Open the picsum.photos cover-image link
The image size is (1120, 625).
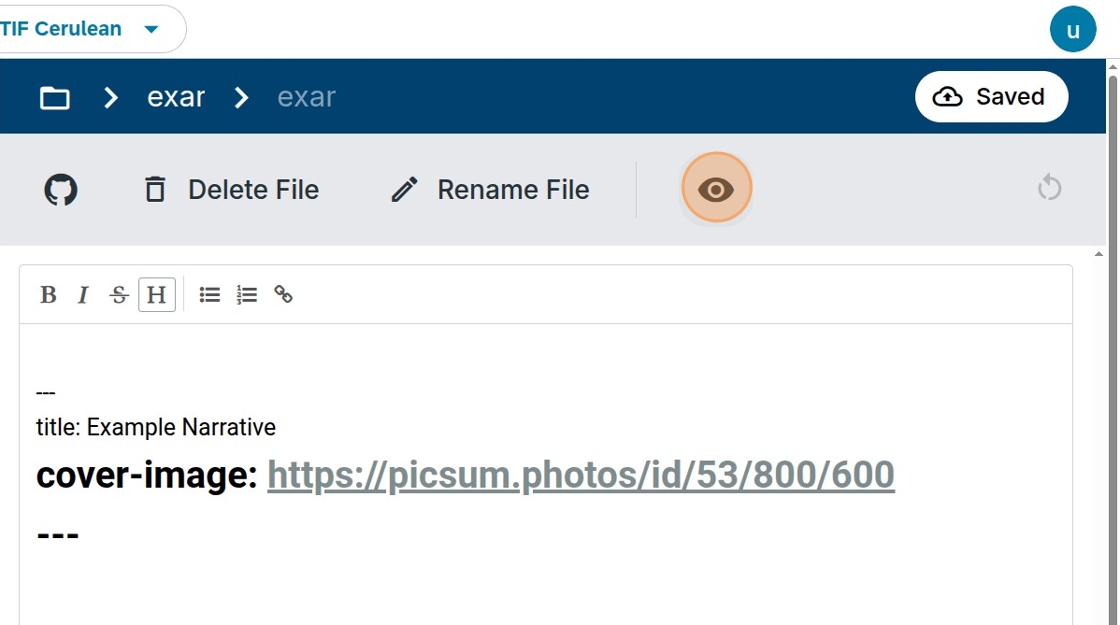581,475
